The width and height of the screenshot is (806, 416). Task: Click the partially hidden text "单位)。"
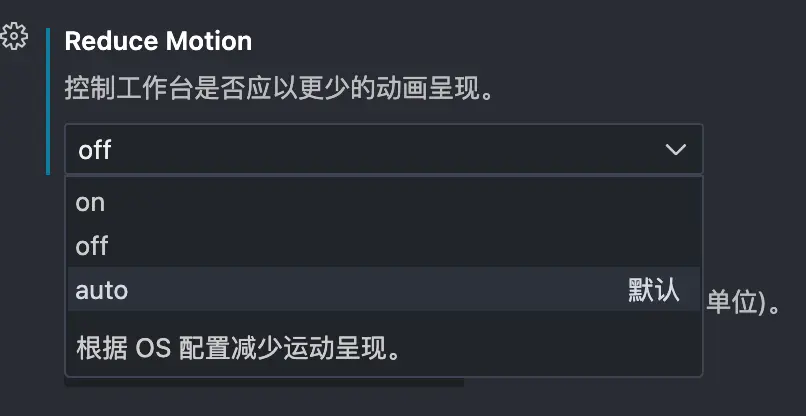744,304
